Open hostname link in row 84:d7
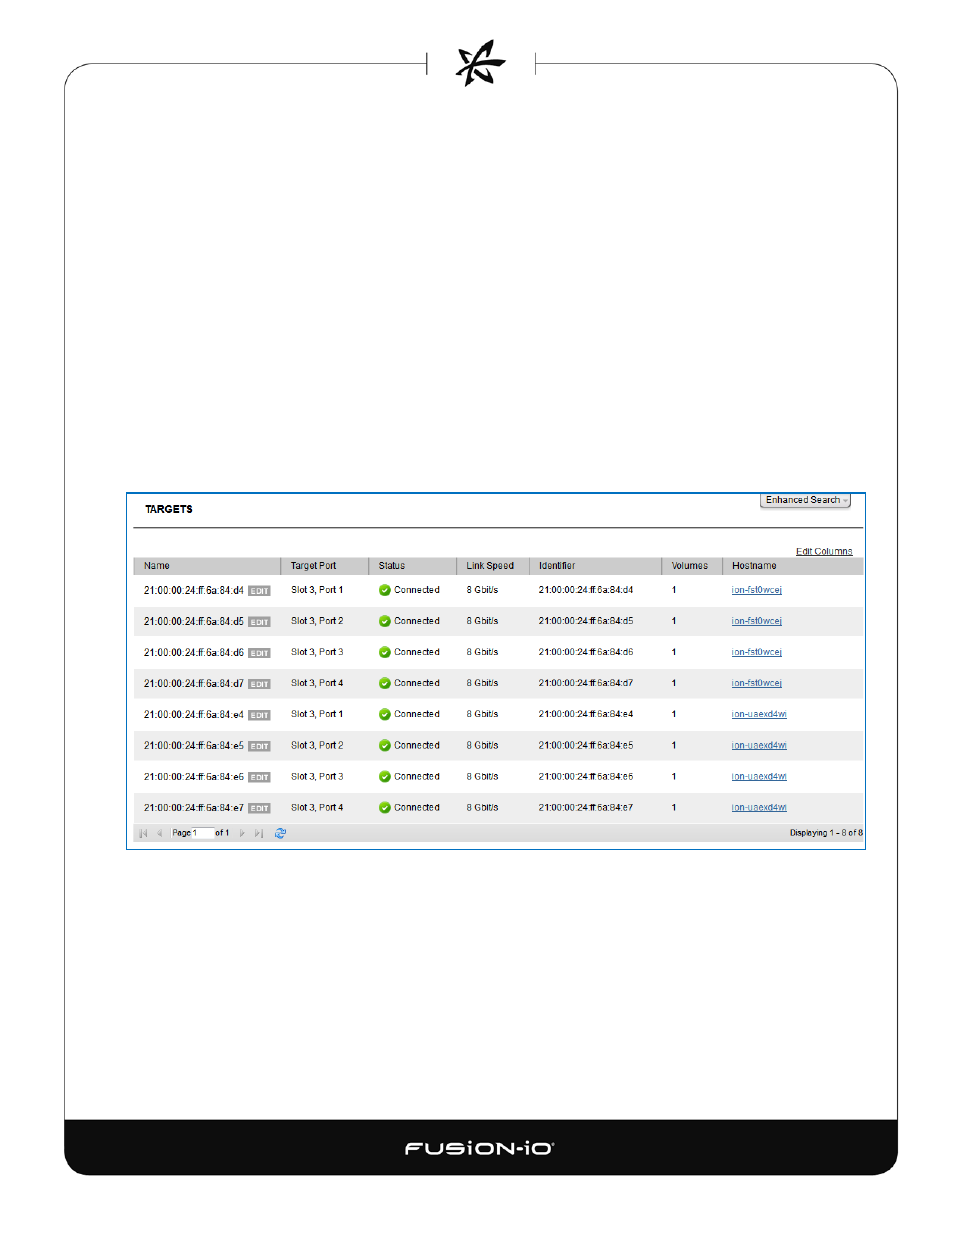The height and width of the screenshot is (1235, 954). pyautogui.click(x=756, y=683)
